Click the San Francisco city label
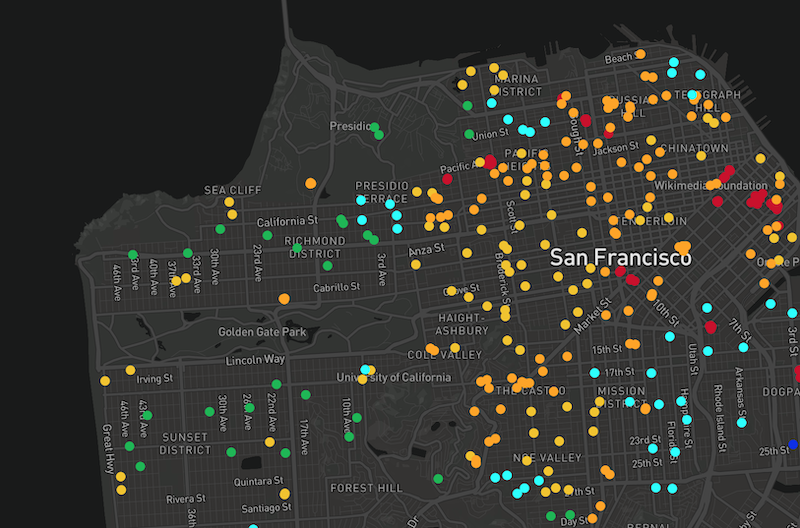 [620, 258]
